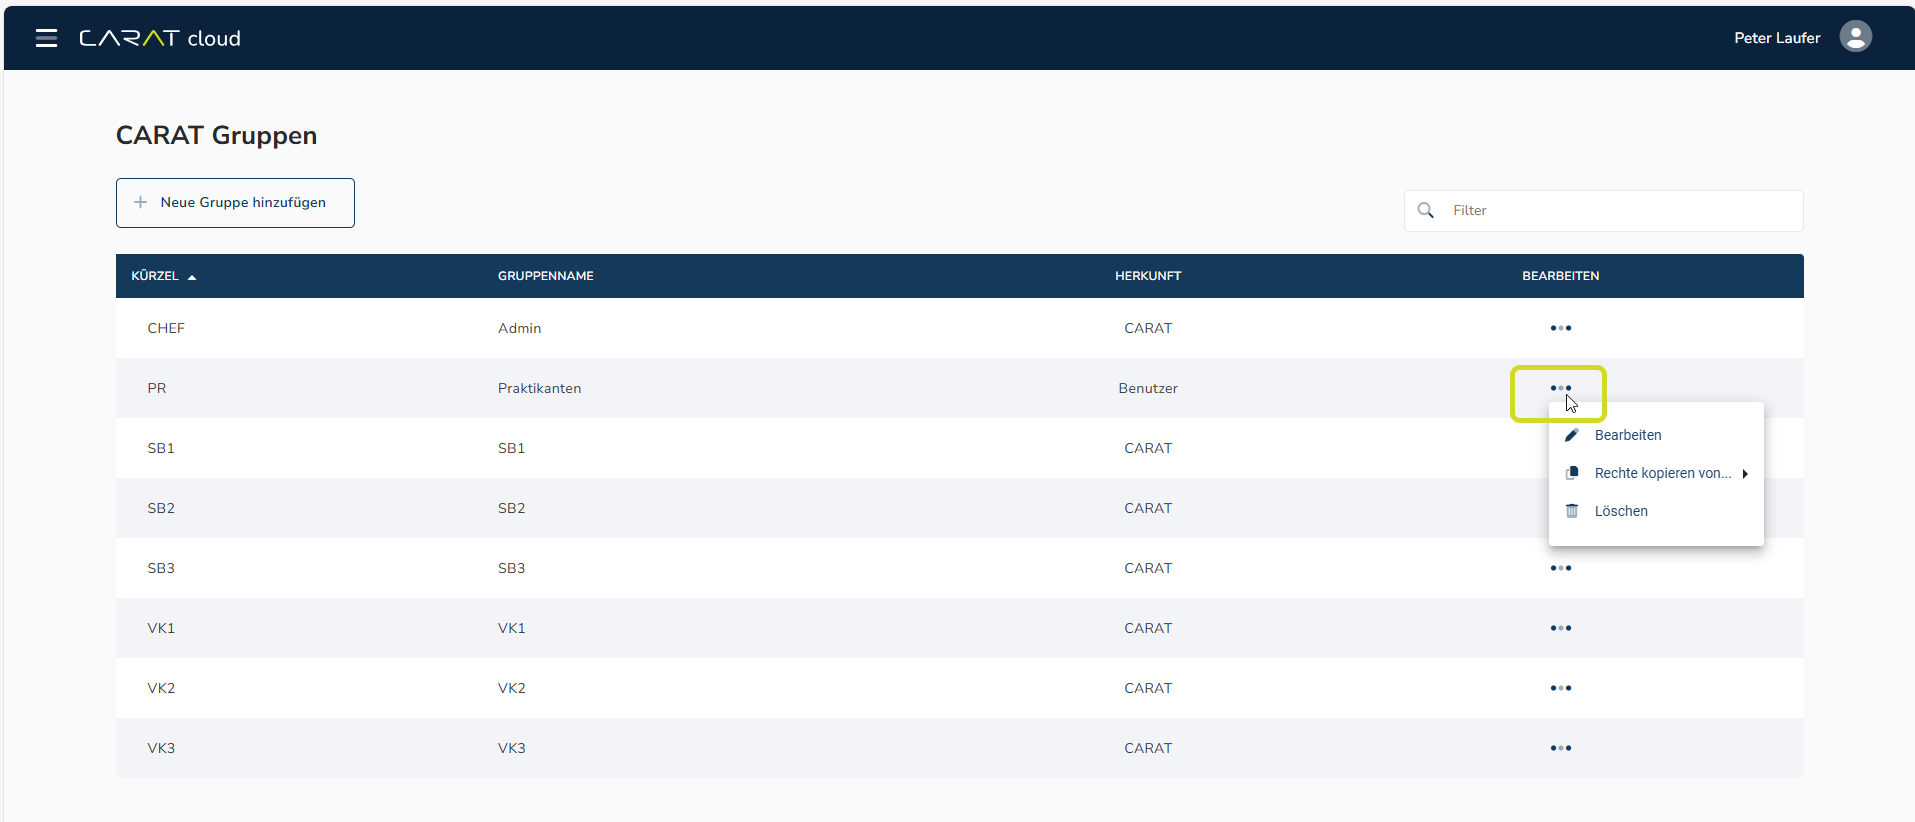Open the Rechte kopieren von... submenu
Image resolution: width=1915 pixels, height=822 pixels.
[1656, 473]
